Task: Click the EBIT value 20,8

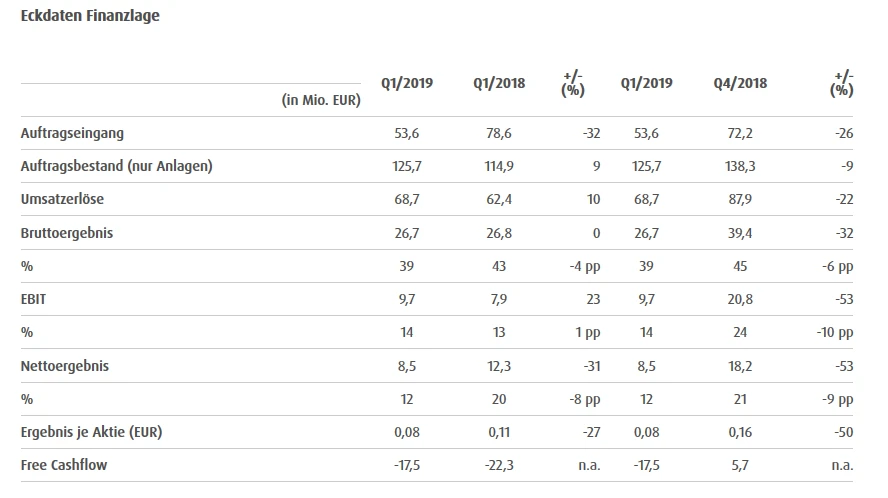Action: point(741,299)
